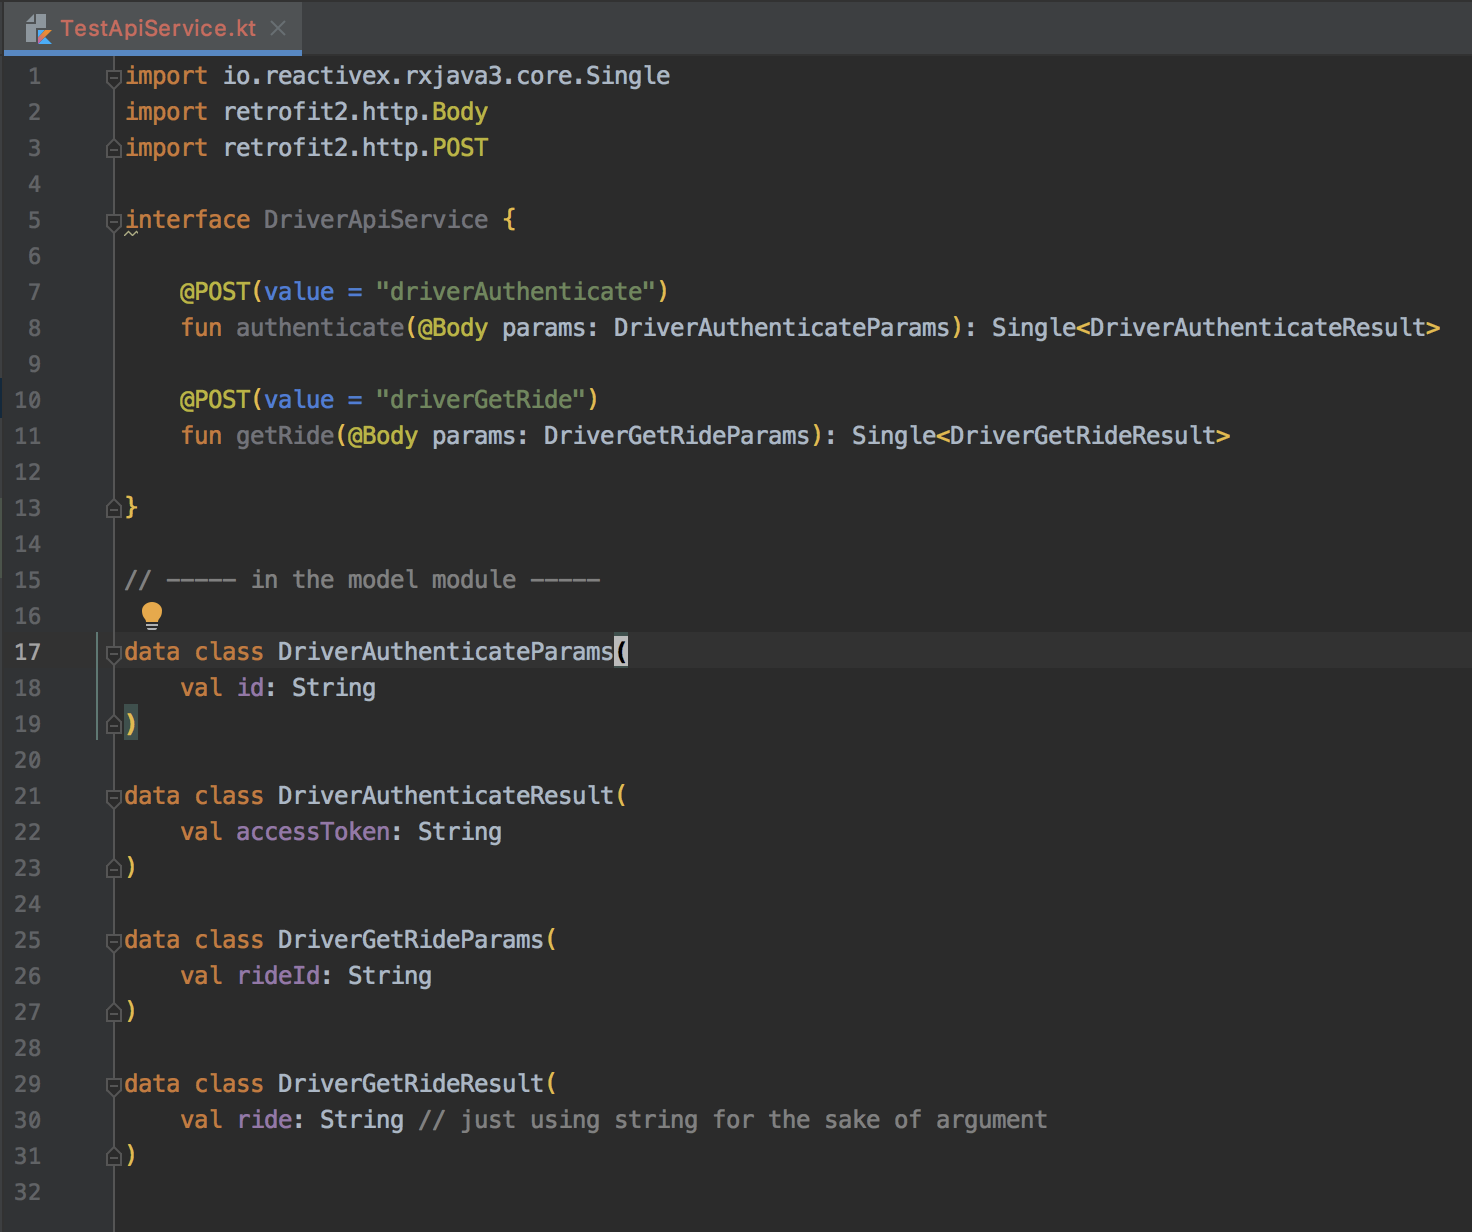Click line number 17 in the gutter
Image resolution: width=1472 pixels, height=1232 pixels.
click(x=28, y=652)
